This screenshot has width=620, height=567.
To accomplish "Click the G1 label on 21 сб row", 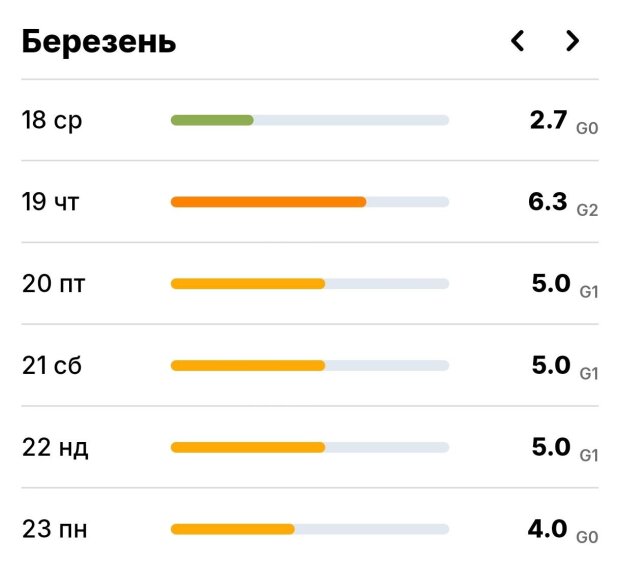I will click(588, 372).
